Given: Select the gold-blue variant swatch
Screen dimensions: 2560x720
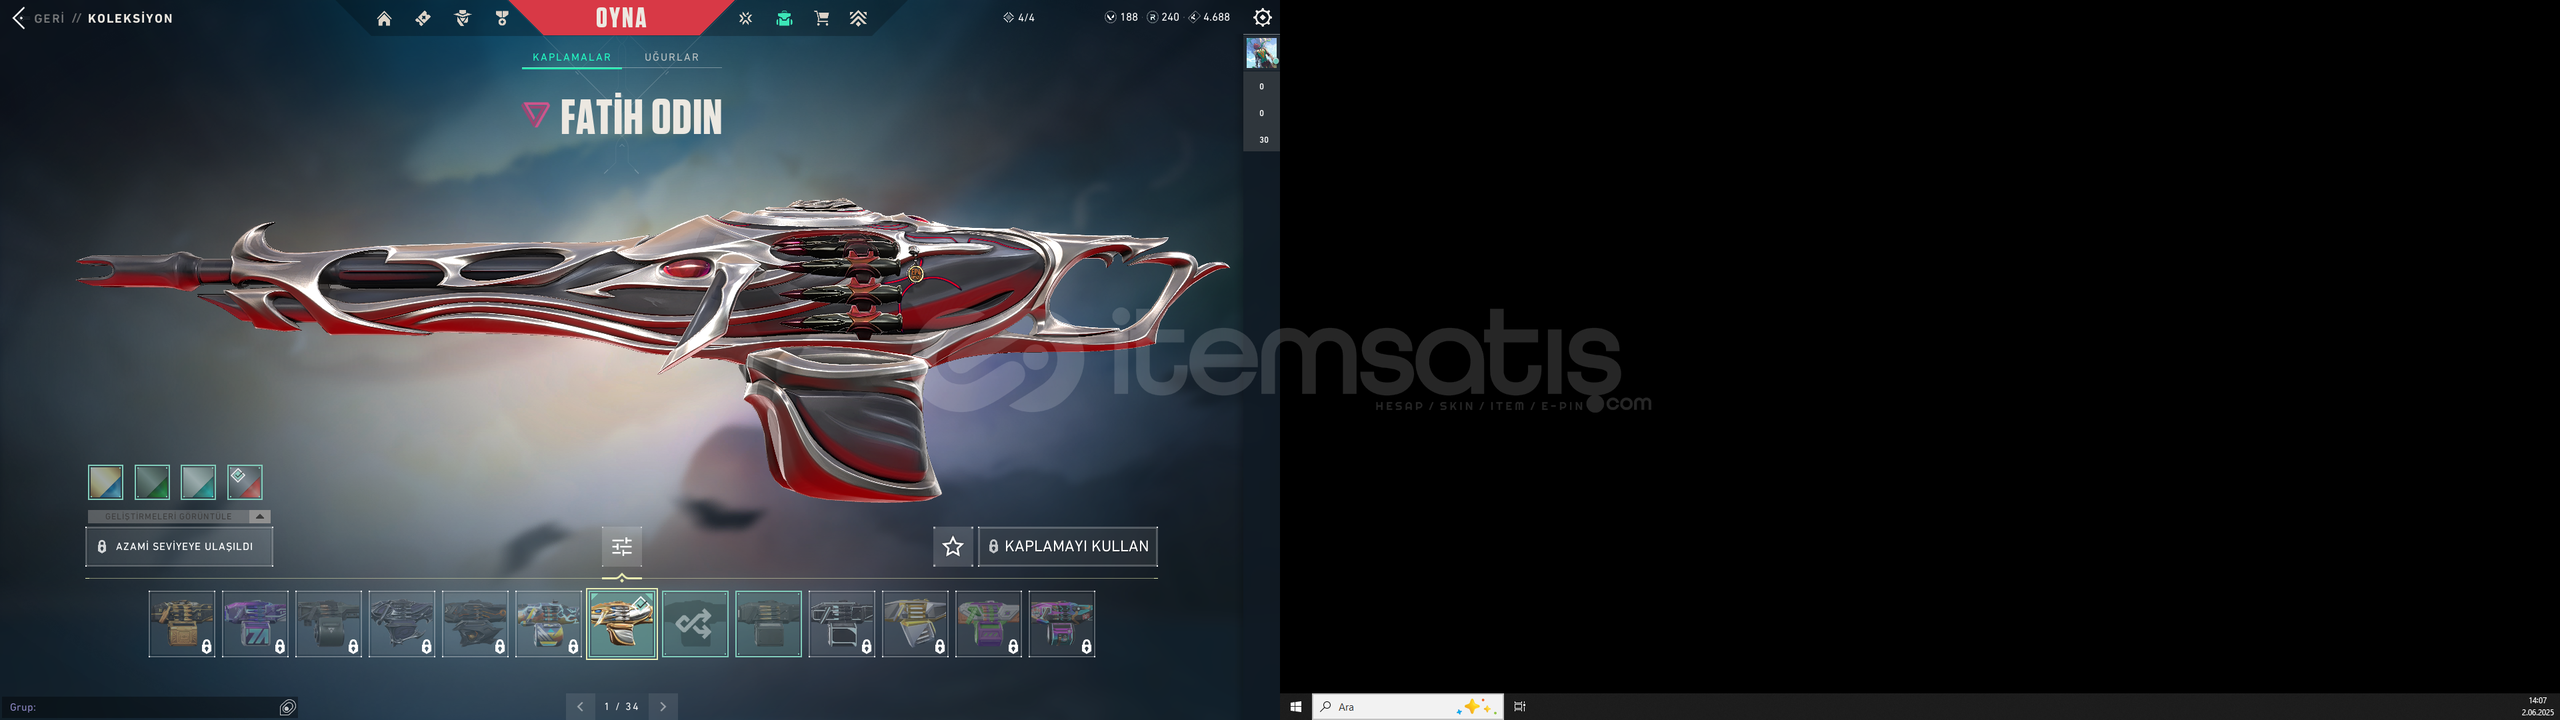Looking at the screenshot, I should [105, 482].
